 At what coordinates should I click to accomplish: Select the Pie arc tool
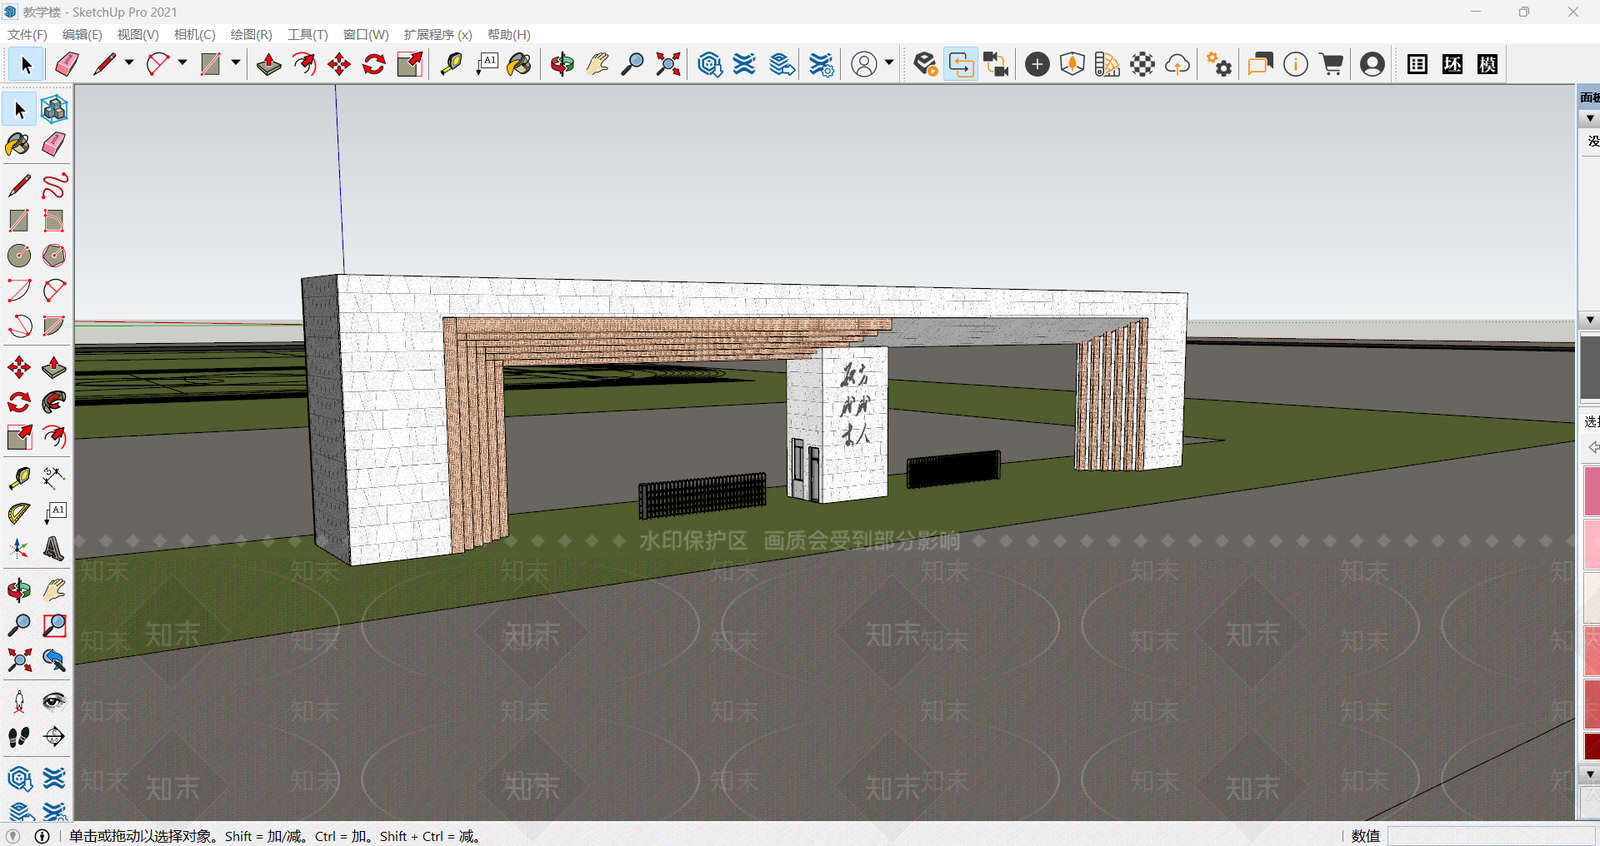[54, 326]
